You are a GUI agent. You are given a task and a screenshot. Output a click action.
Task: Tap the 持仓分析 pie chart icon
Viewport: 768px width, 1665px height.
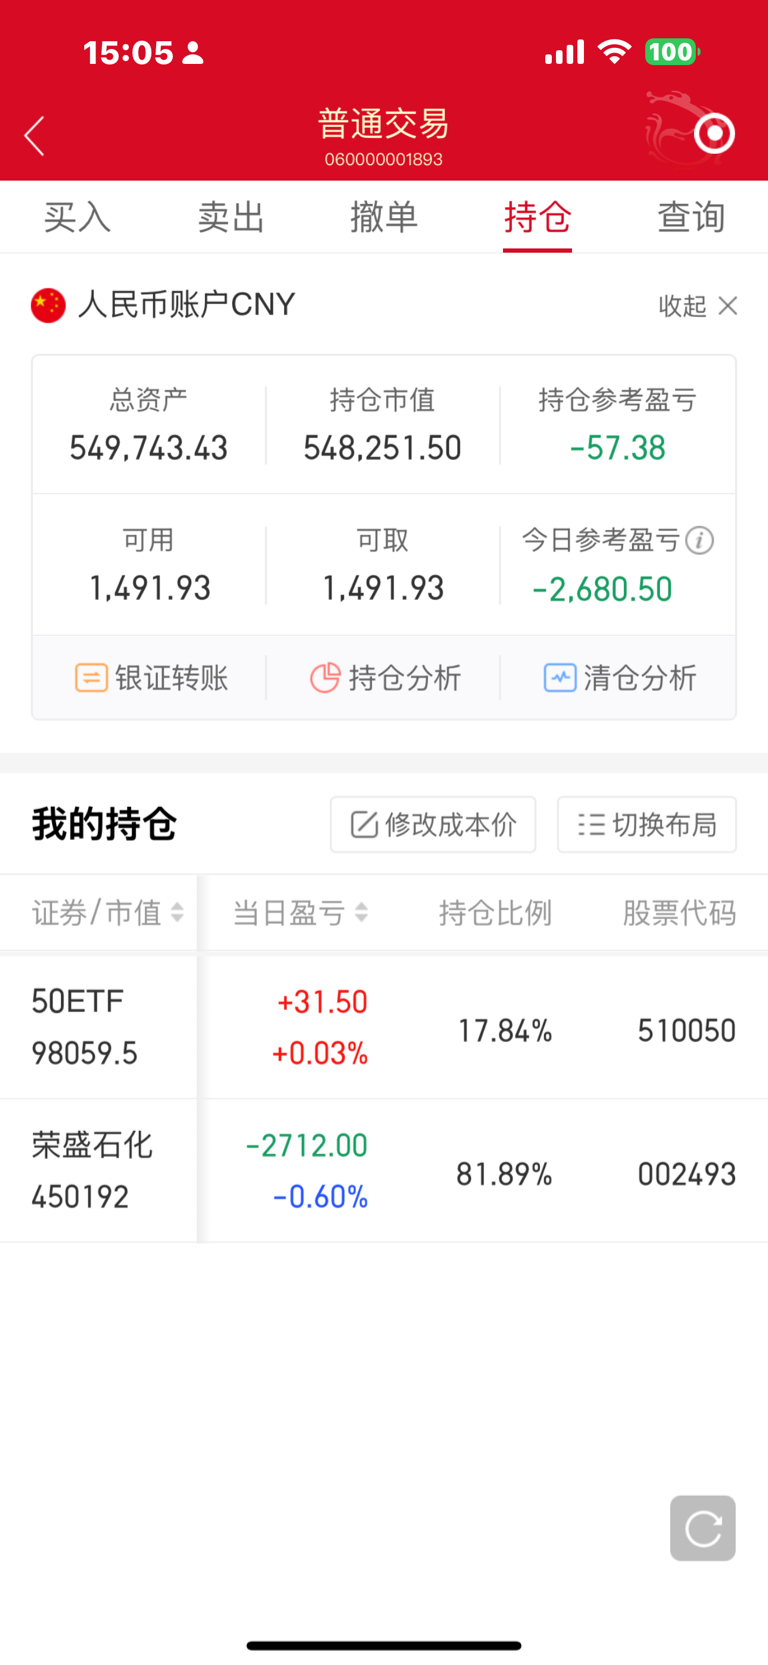click(325, 678)
